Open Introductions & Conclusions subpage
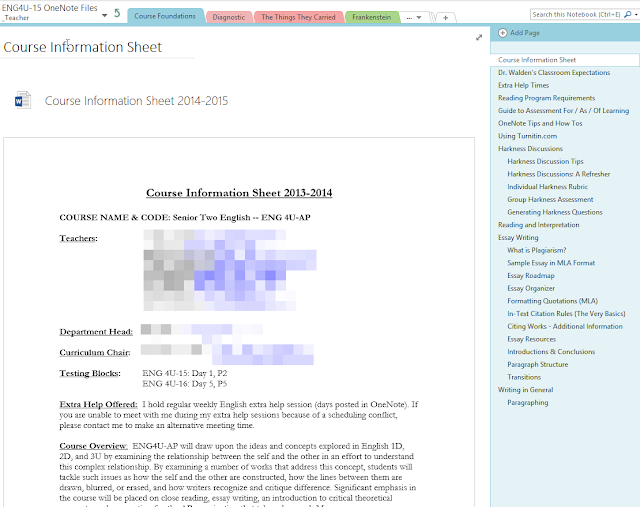The height and width of the screenshot is (507, 640). coord(551,351)
